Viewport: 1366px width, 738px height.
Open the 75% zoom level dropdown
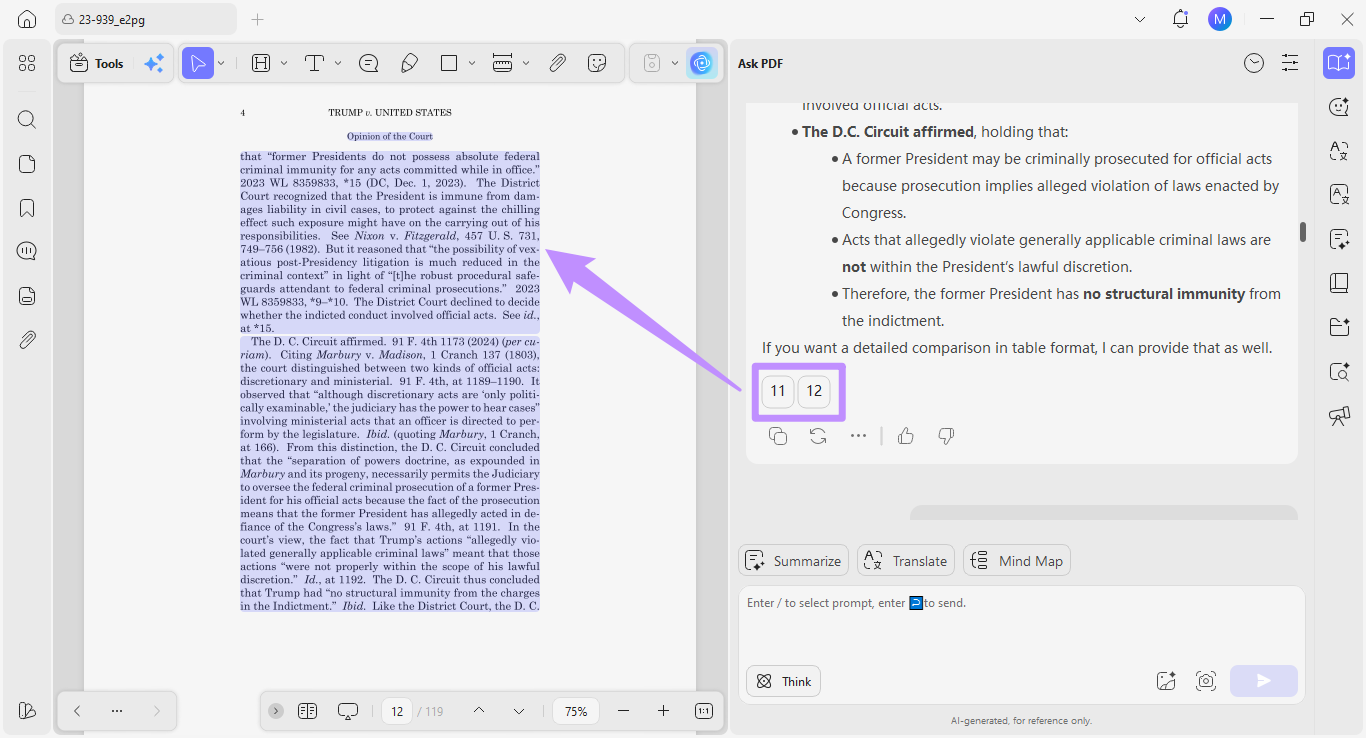point(576,711)
